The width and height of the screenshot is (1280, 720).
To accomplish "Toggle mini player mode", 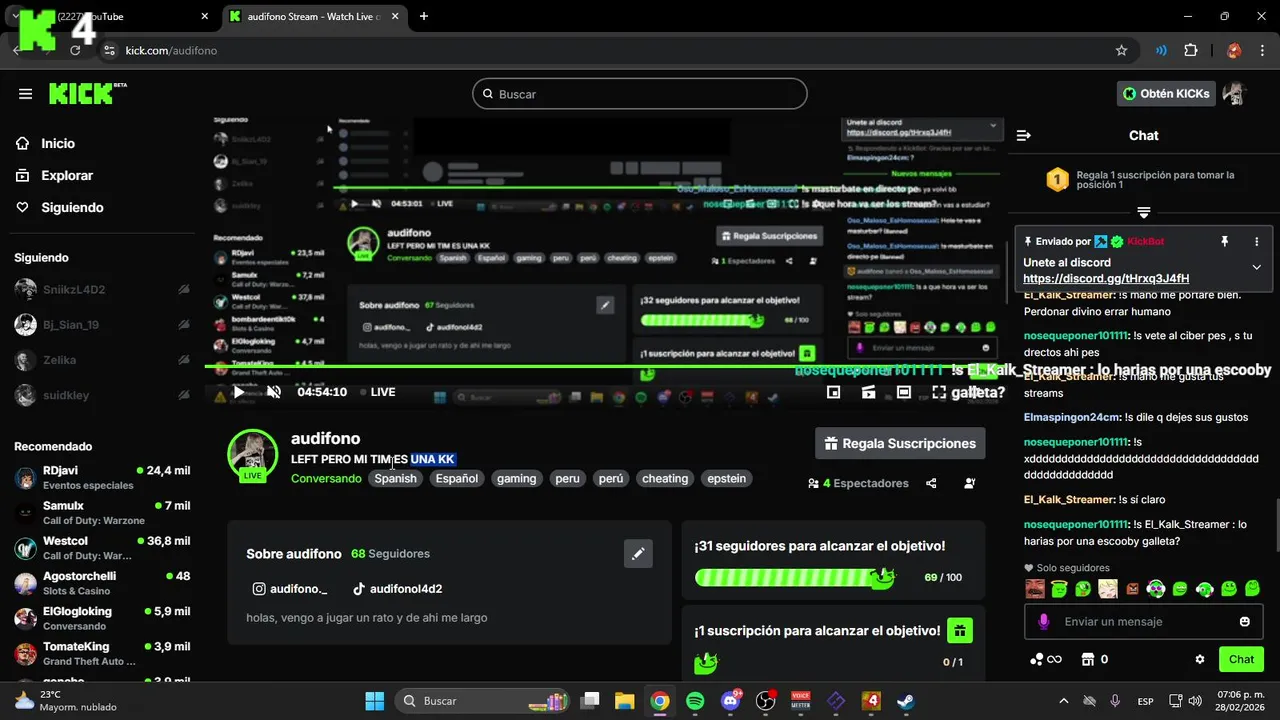I will pyautogui.click(x=869, y=392).
